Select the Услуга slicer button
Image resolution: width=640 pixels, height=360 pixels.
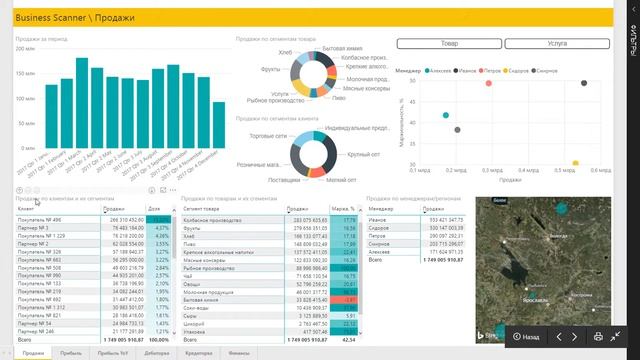[557, 43]
